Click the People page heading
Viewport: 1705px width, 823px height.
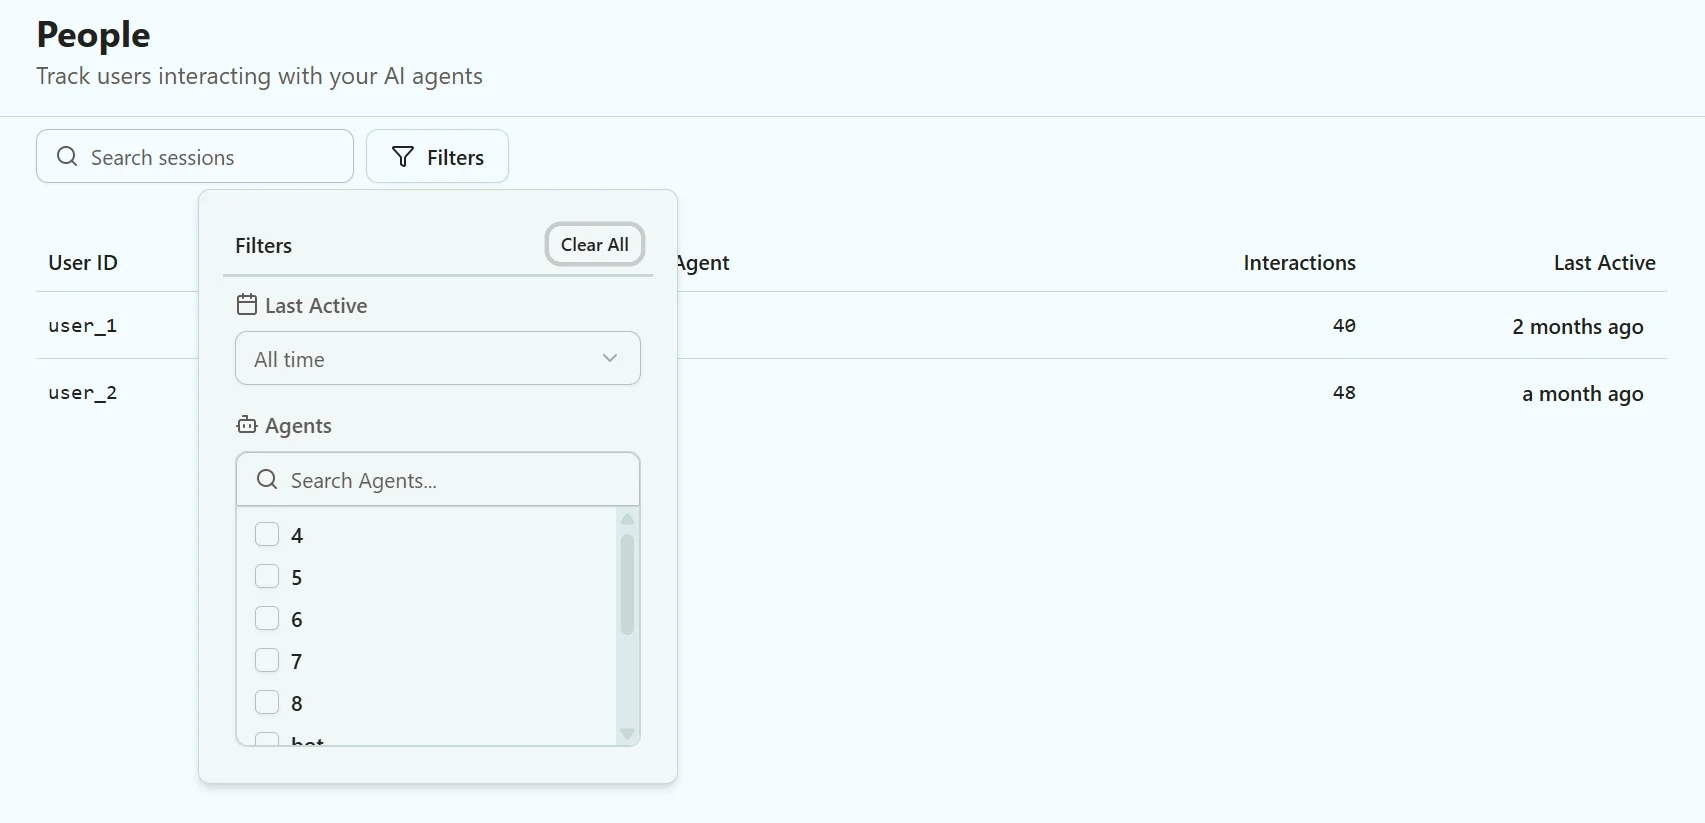(x=93, y=35)
